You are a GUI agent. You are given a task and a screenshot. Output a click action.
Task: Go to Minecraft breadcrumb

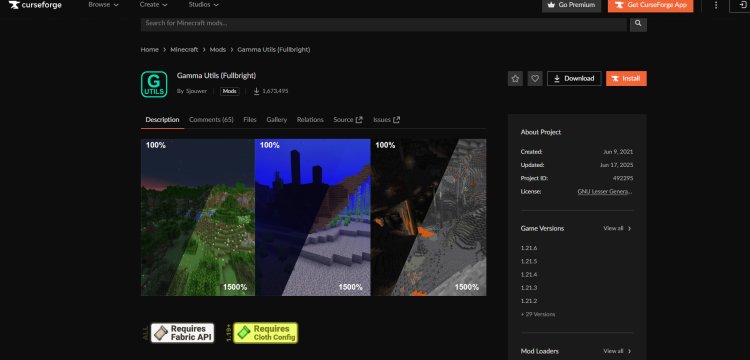tap(184, 50)
